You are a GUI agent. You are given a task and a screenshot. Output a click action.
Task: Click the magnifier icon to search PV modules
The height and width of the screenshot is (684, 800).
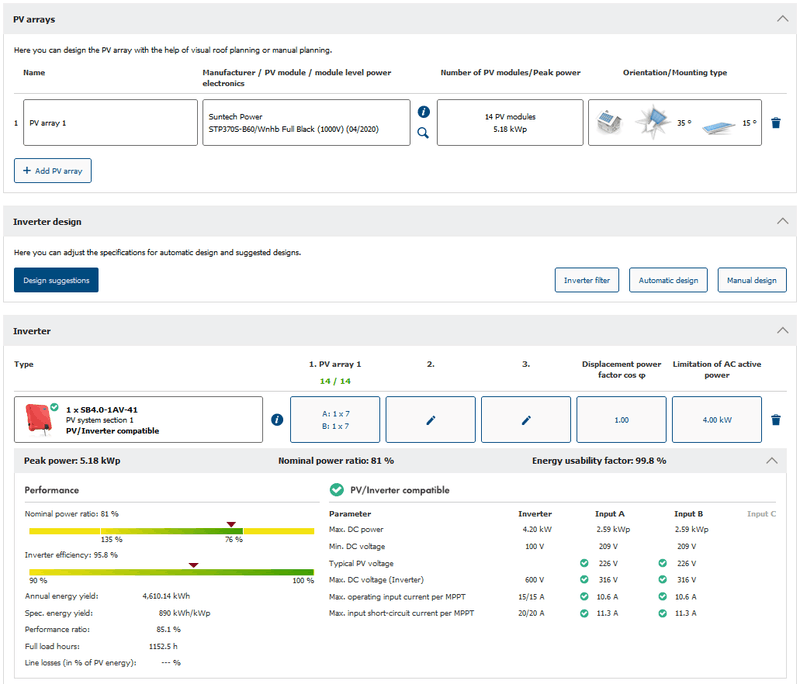(x=423, y=133)
